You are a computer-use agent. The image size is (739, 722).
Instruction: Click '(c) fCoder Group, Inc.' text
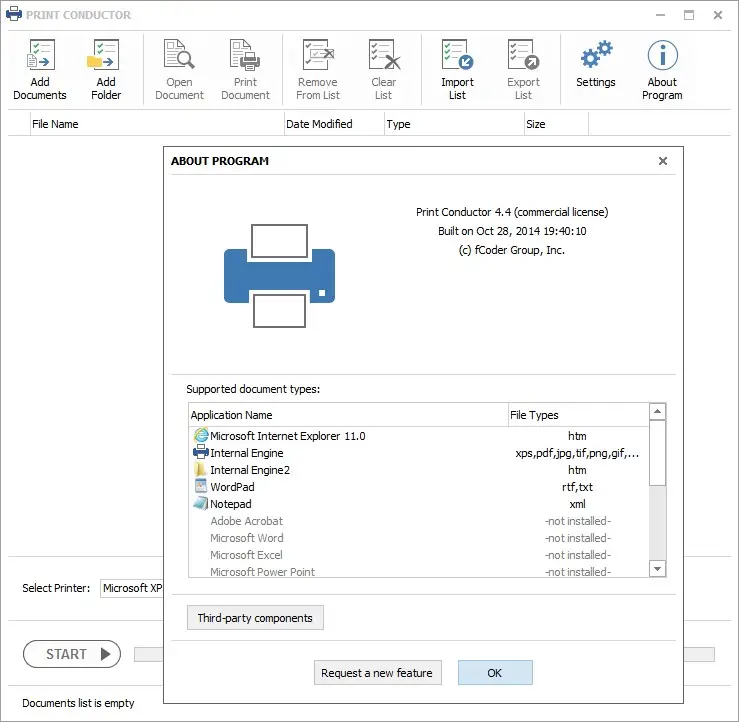pyautogui.click(x=512, y=250)
